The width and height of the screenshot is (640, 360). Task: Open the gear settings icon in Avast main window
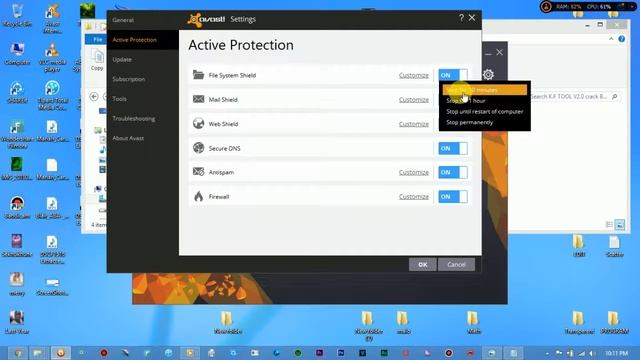(488, 74)
